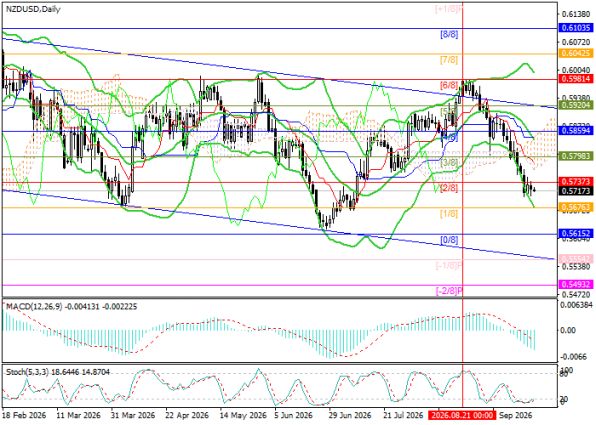Image resolution: width=596 pixels, height=425 pixels.
Task: Select the 0.58594 blue price label
Action: click(575, 130)
